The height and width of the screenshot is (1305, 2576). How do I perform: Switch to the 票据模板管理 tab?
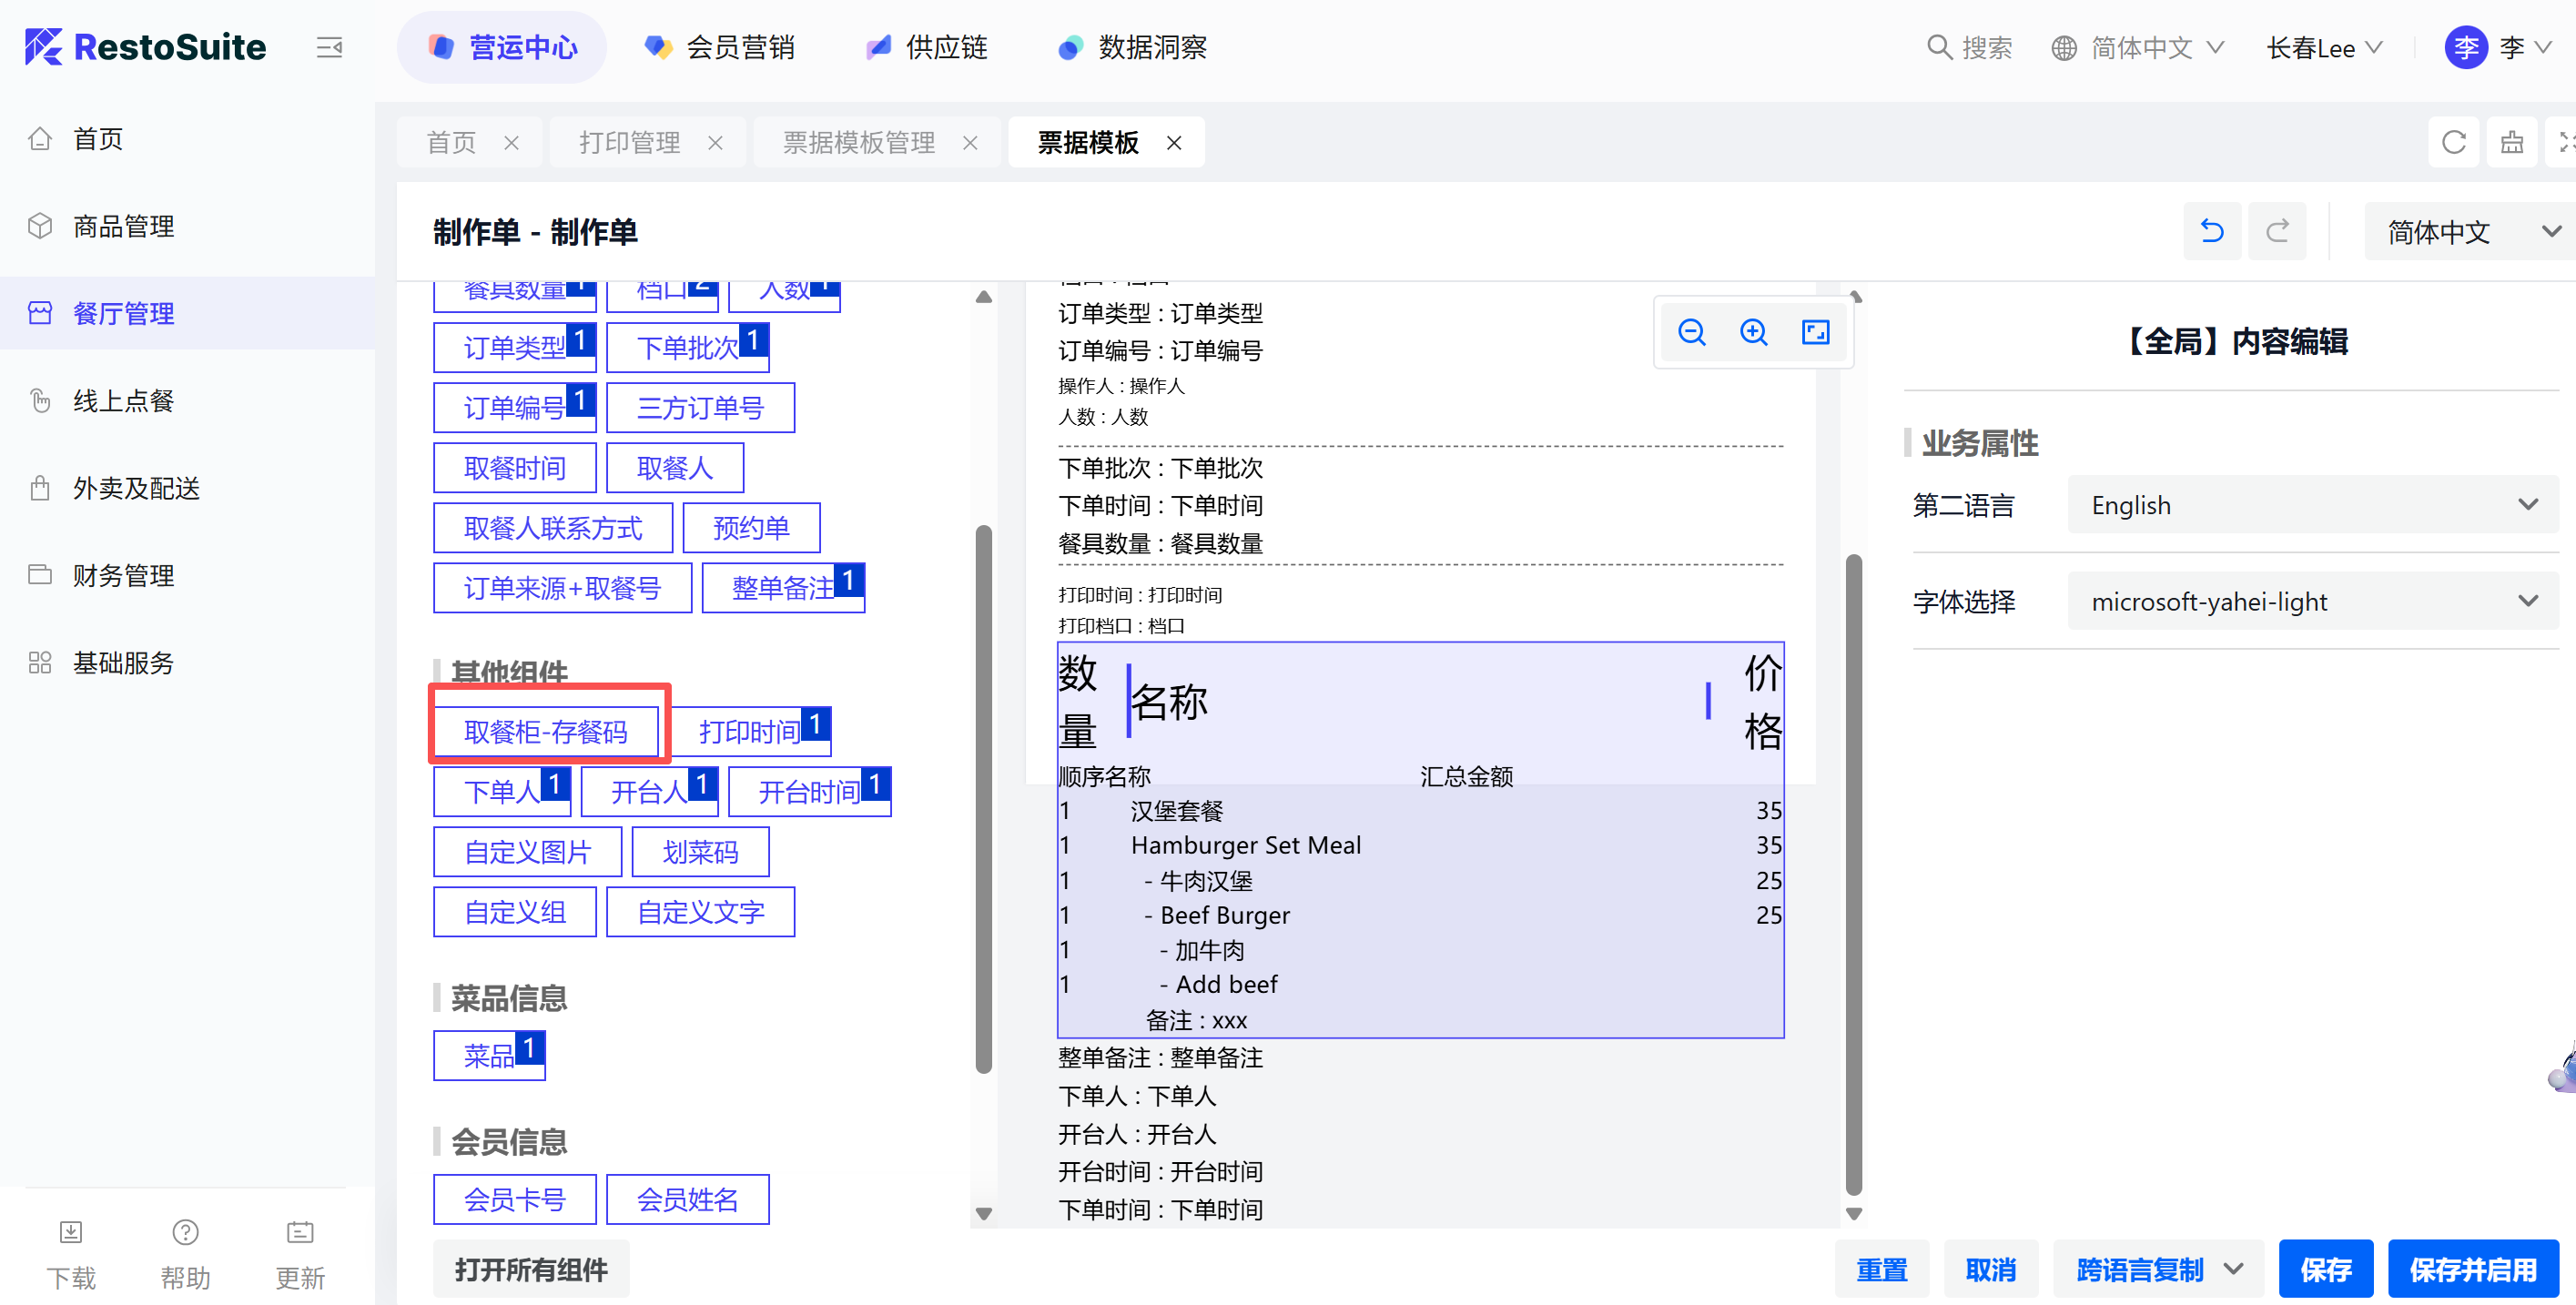[858, 142]
